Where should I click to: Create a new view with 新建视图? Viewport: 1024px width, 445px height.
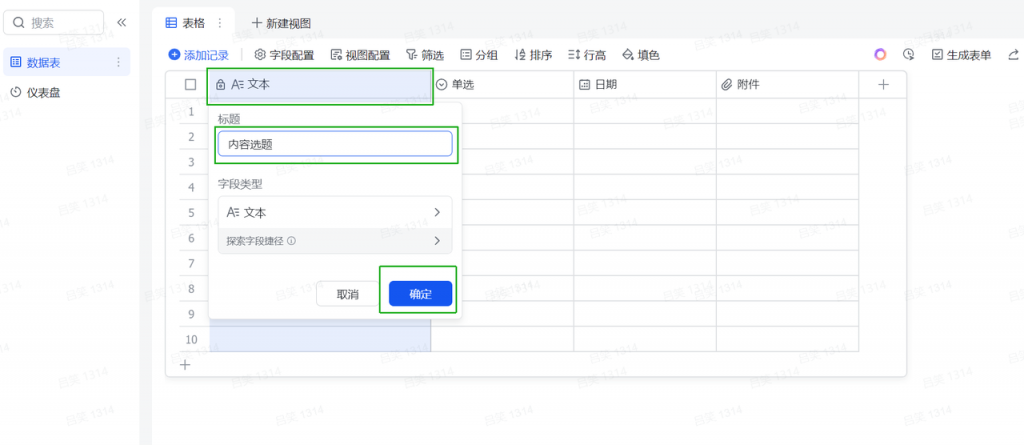click(281, 23)
